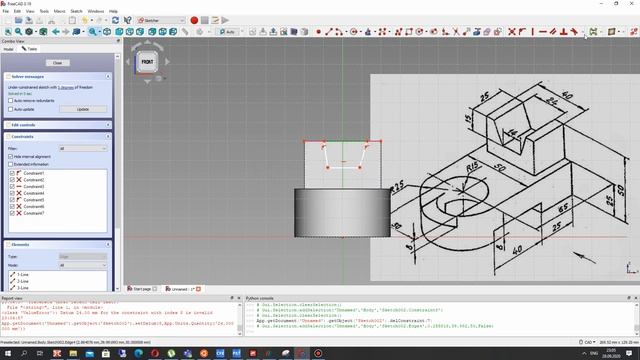
Task: Select the create line tool
Action: coord(329,31)
